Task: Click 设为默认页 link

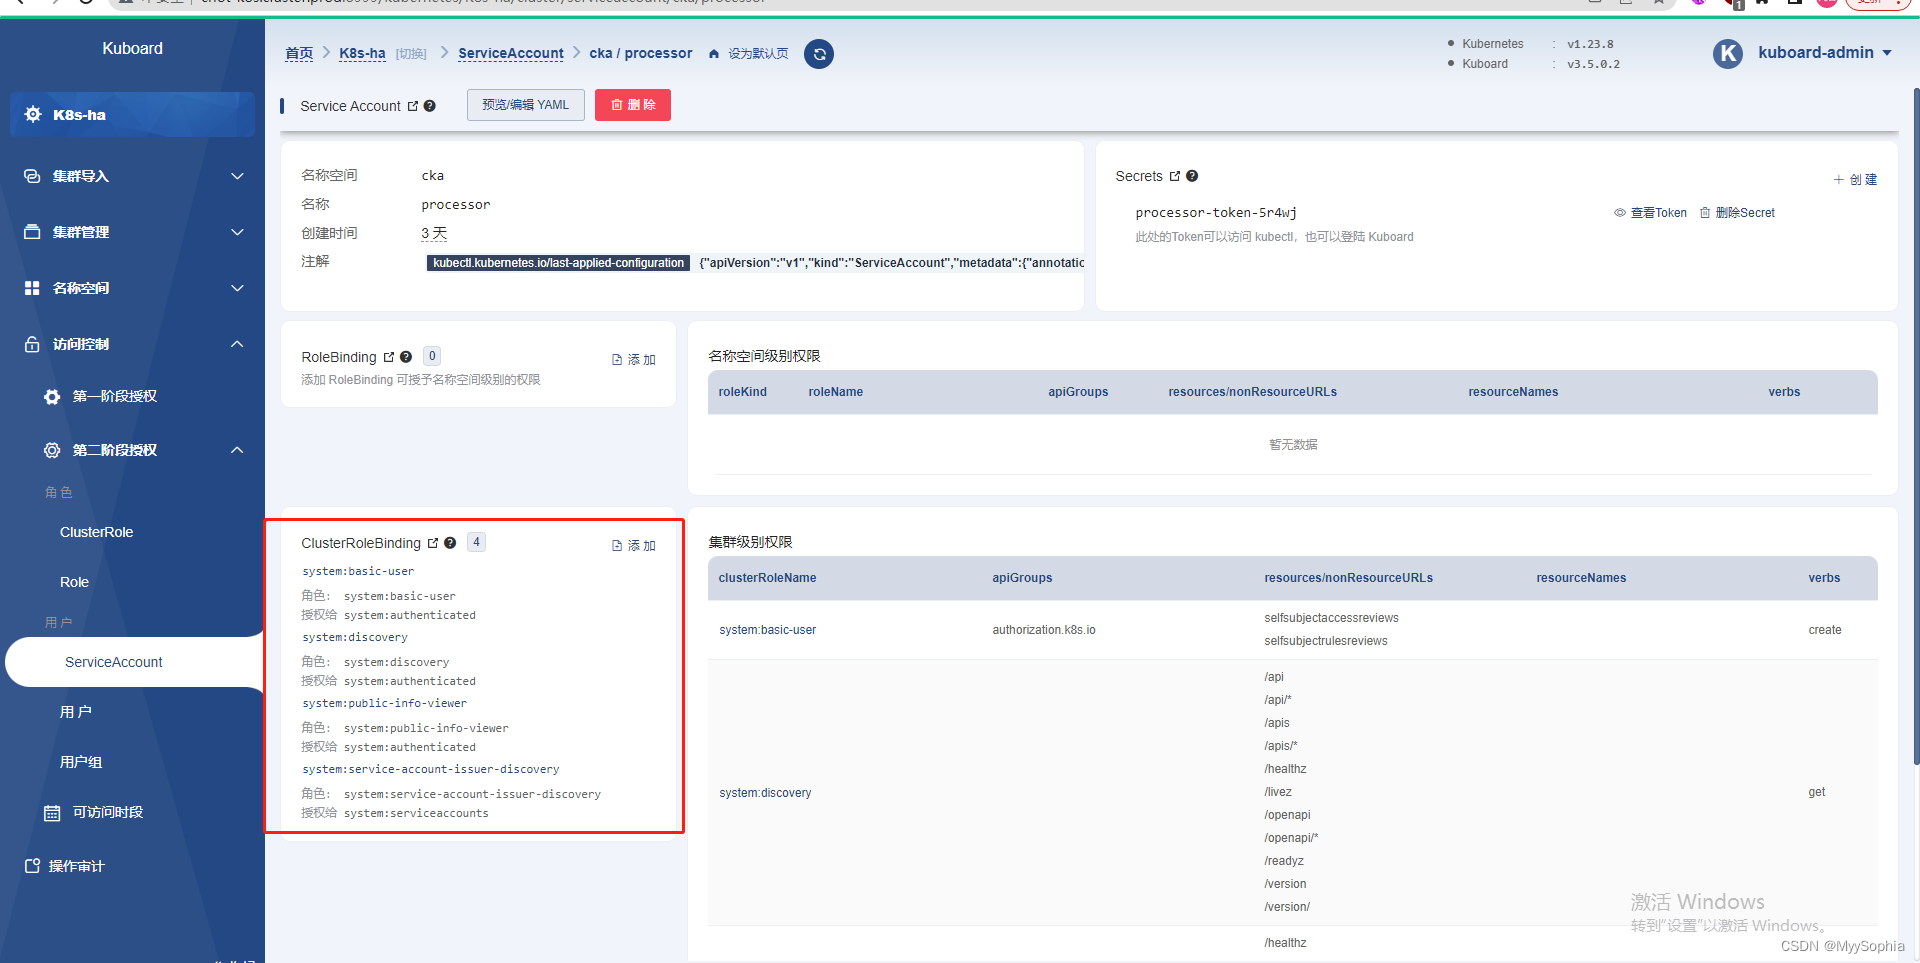Action: 758,54
